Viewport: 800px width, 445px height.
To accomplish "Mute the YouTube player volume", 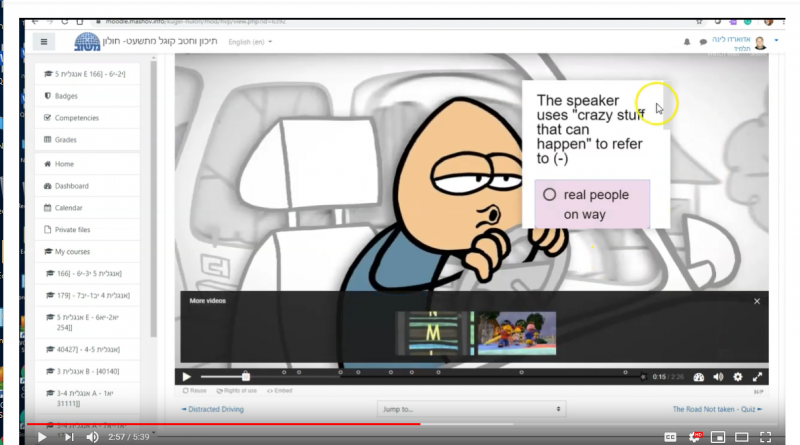I will 92,437.
